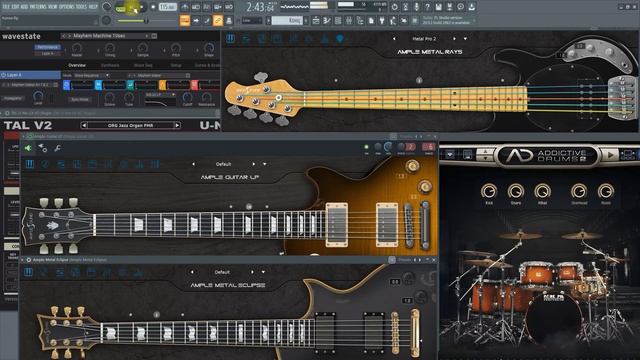
Task: Open the mixer icon in toolbar
Action: point(349,20)
